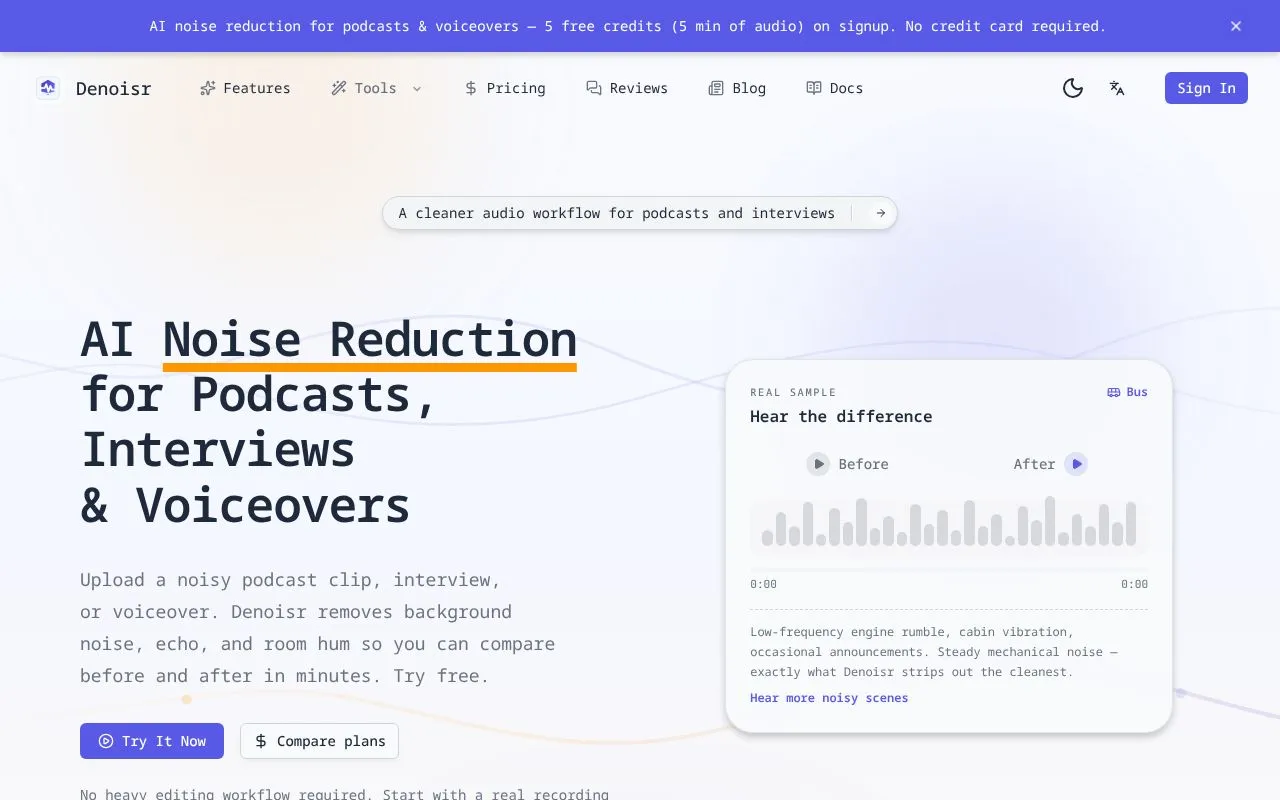Viewport: 1280px width, 800px height.
Task: Open the Features menu item
Action: tap(245, 88)
